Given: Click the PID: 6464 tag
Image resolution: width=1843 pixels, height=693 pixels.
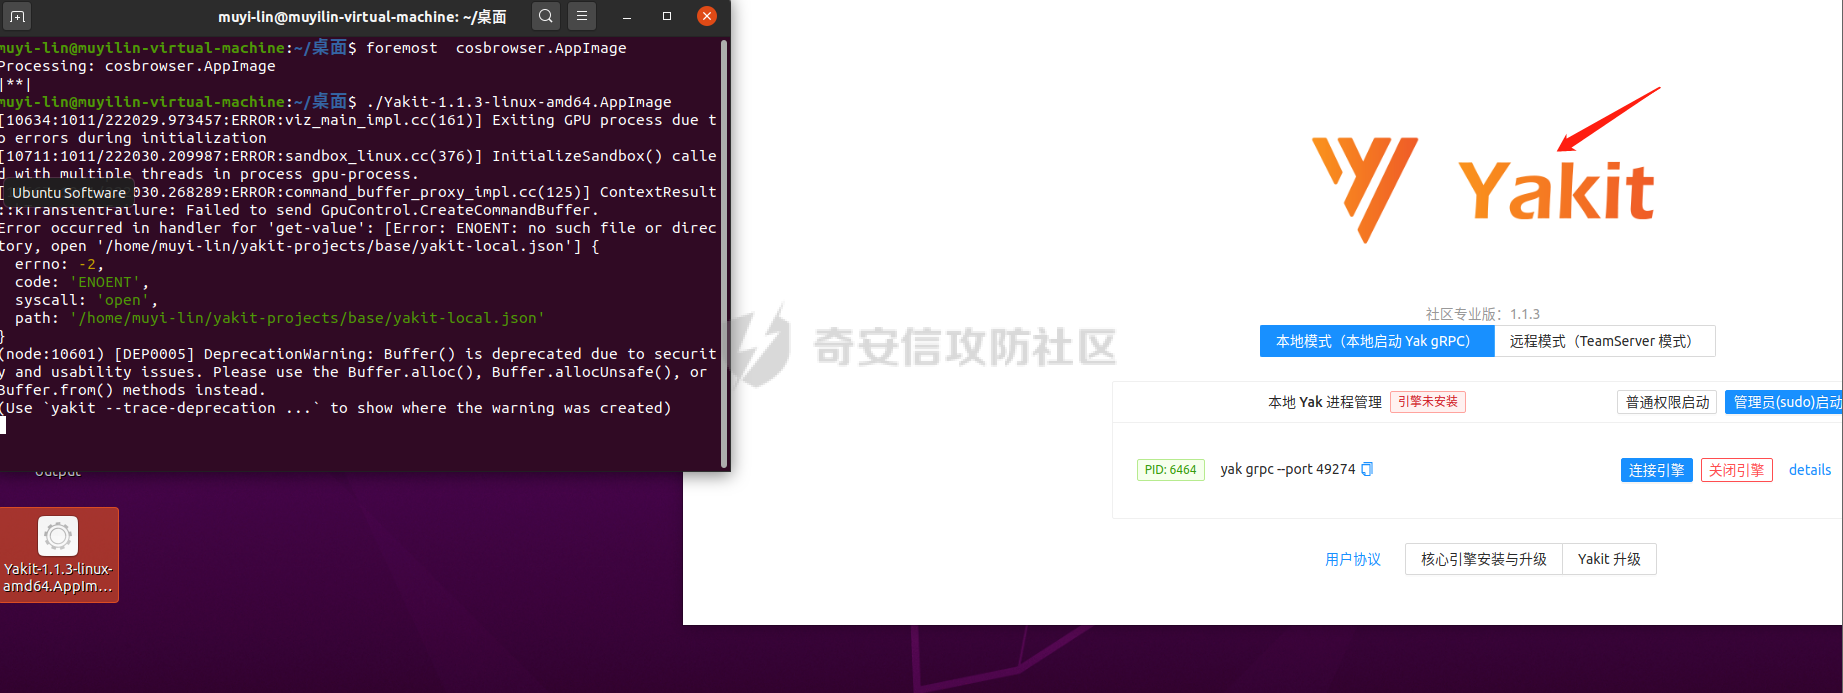Looking at the screenshot, I should (x=1170, y=470).
